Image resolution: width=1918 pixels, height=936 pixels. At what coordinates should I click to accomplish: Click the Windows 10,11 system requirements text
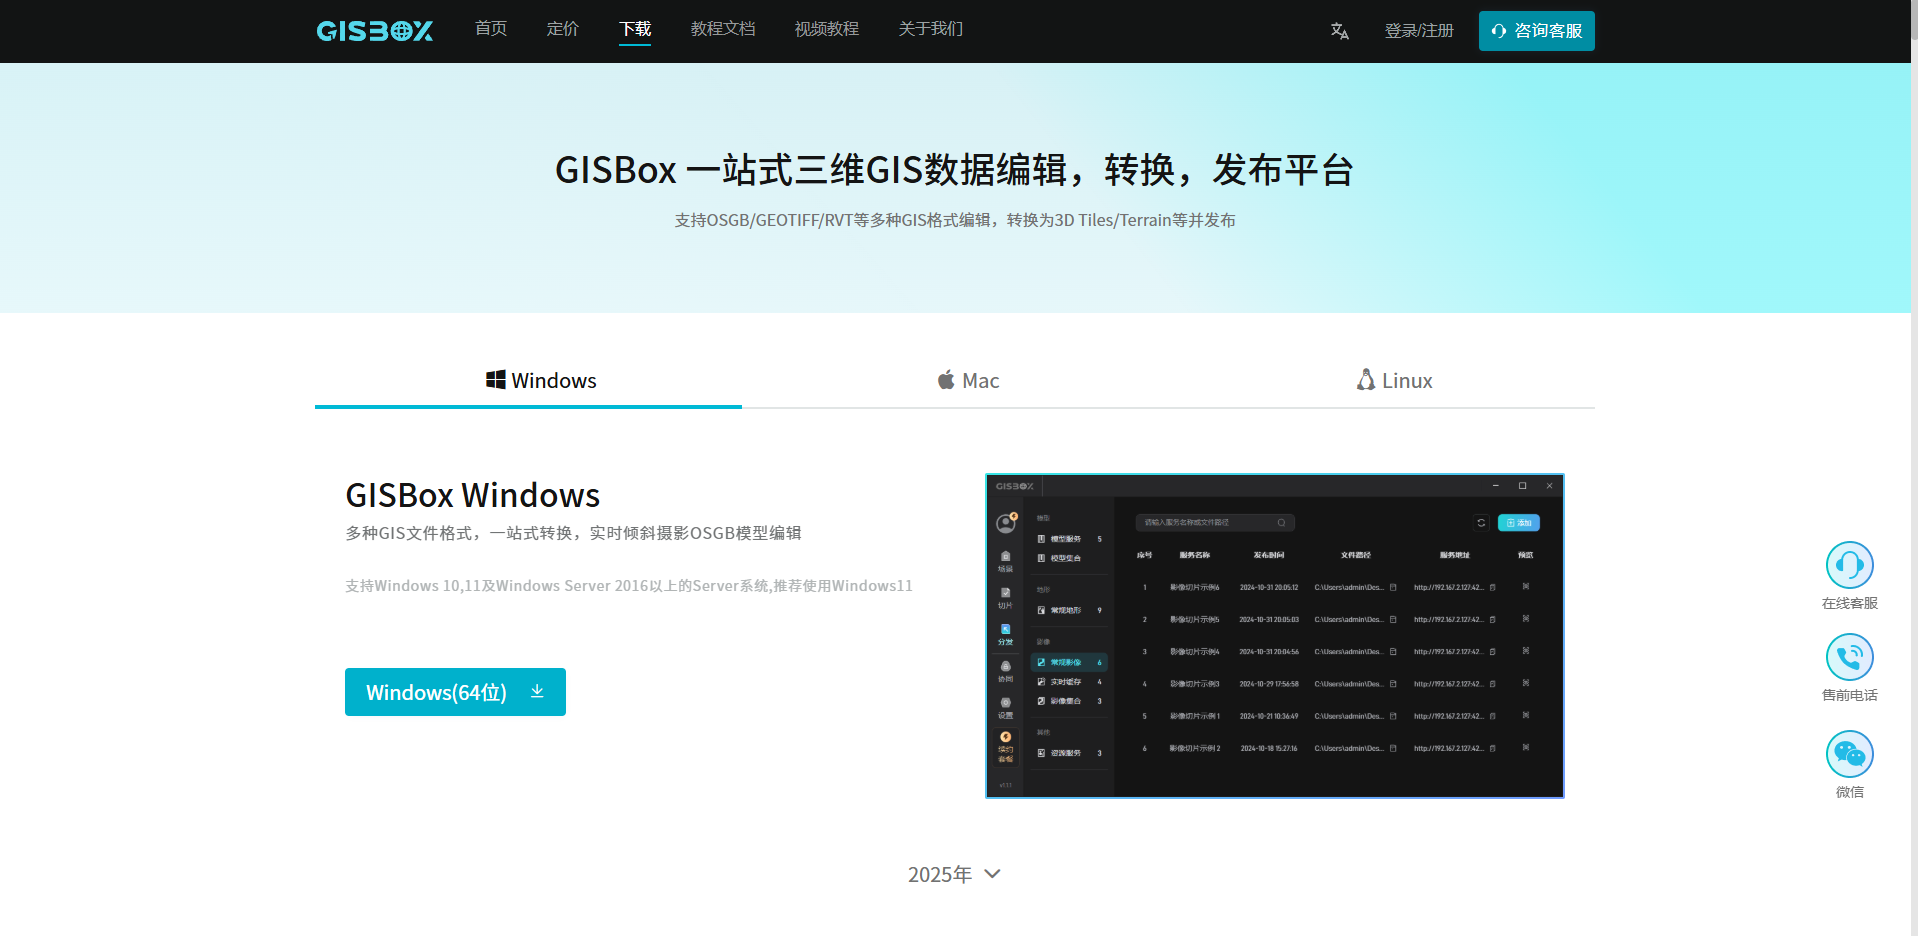click(x=629, y=586)
